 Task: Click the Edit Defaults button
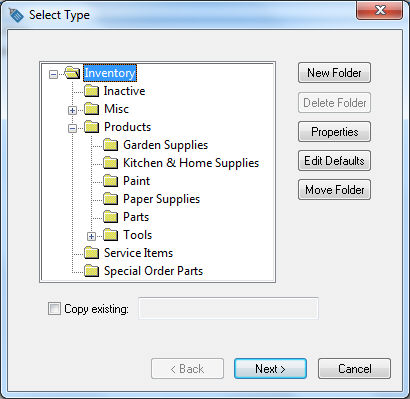[334, 161]
